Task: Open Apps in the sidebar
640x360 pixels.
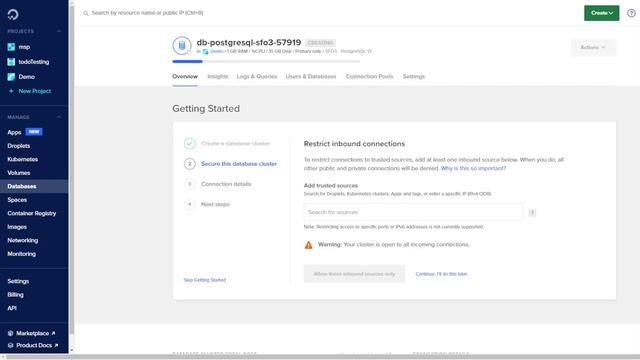Action: click(x=14, y=132)
